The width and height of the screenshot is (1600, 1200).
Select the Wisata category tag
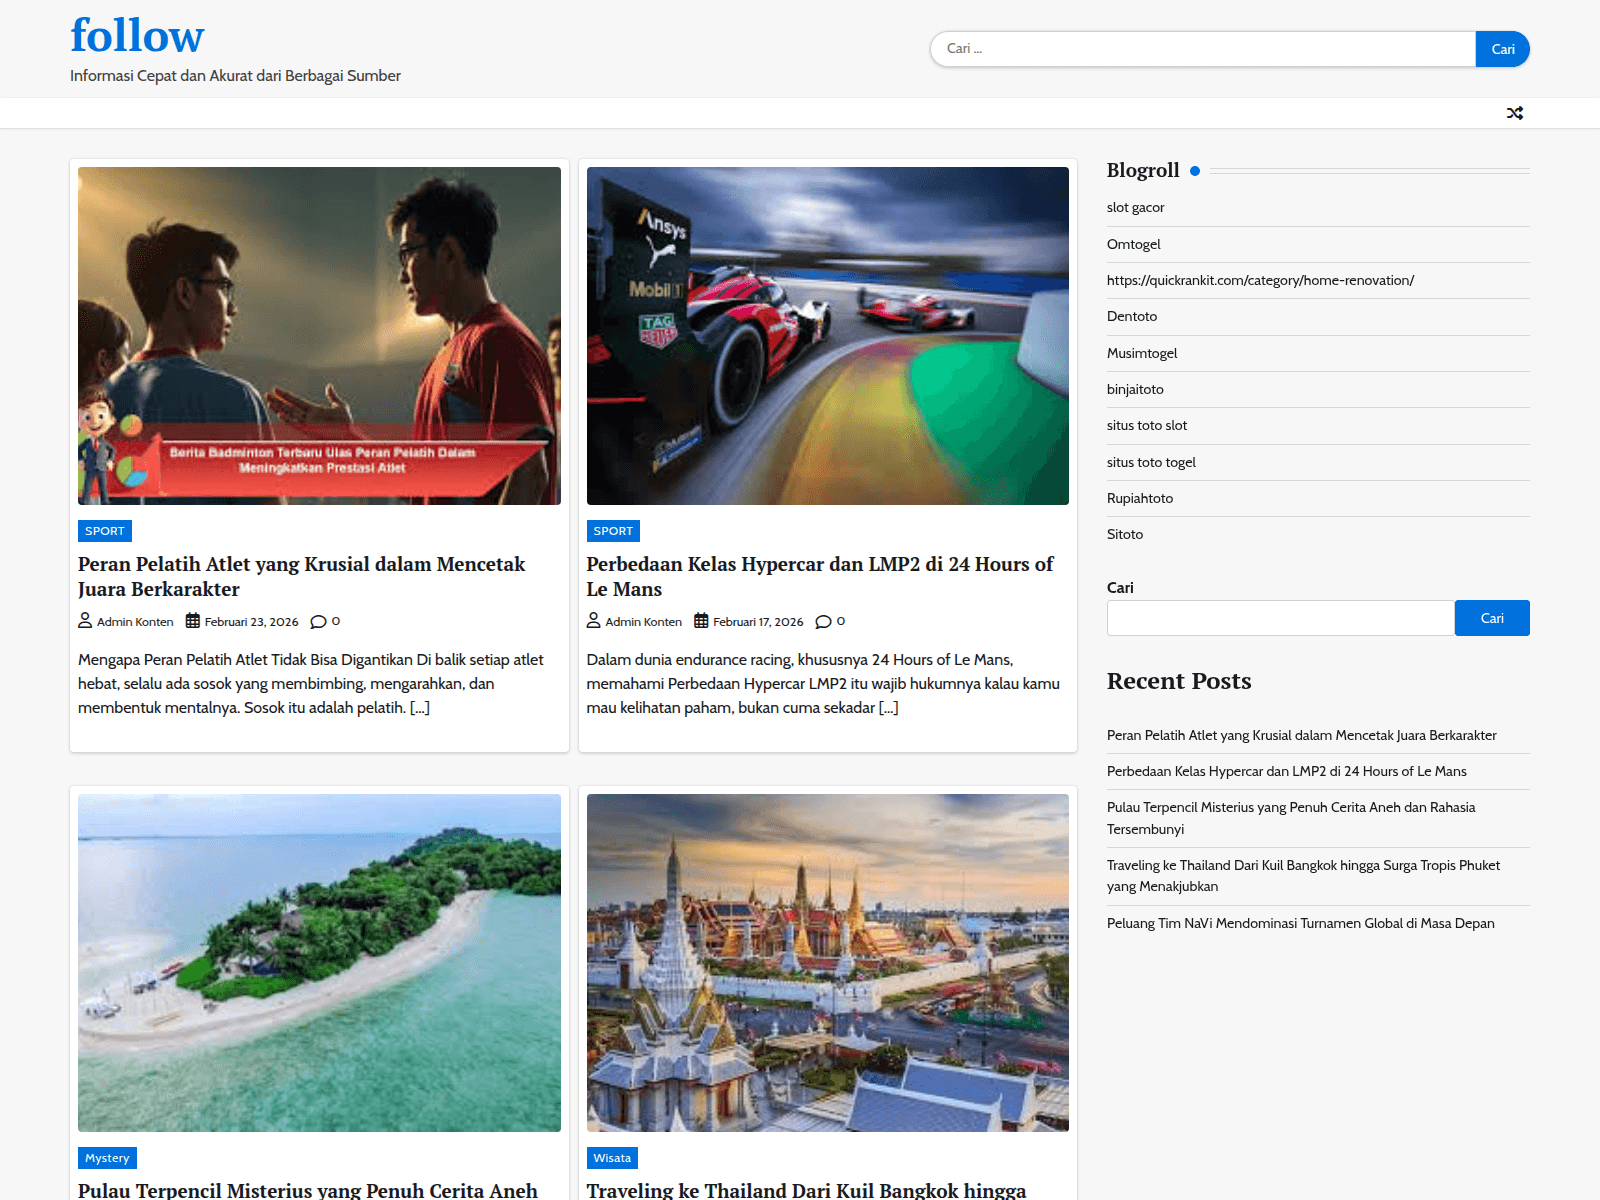click(x=612, y=1158)
